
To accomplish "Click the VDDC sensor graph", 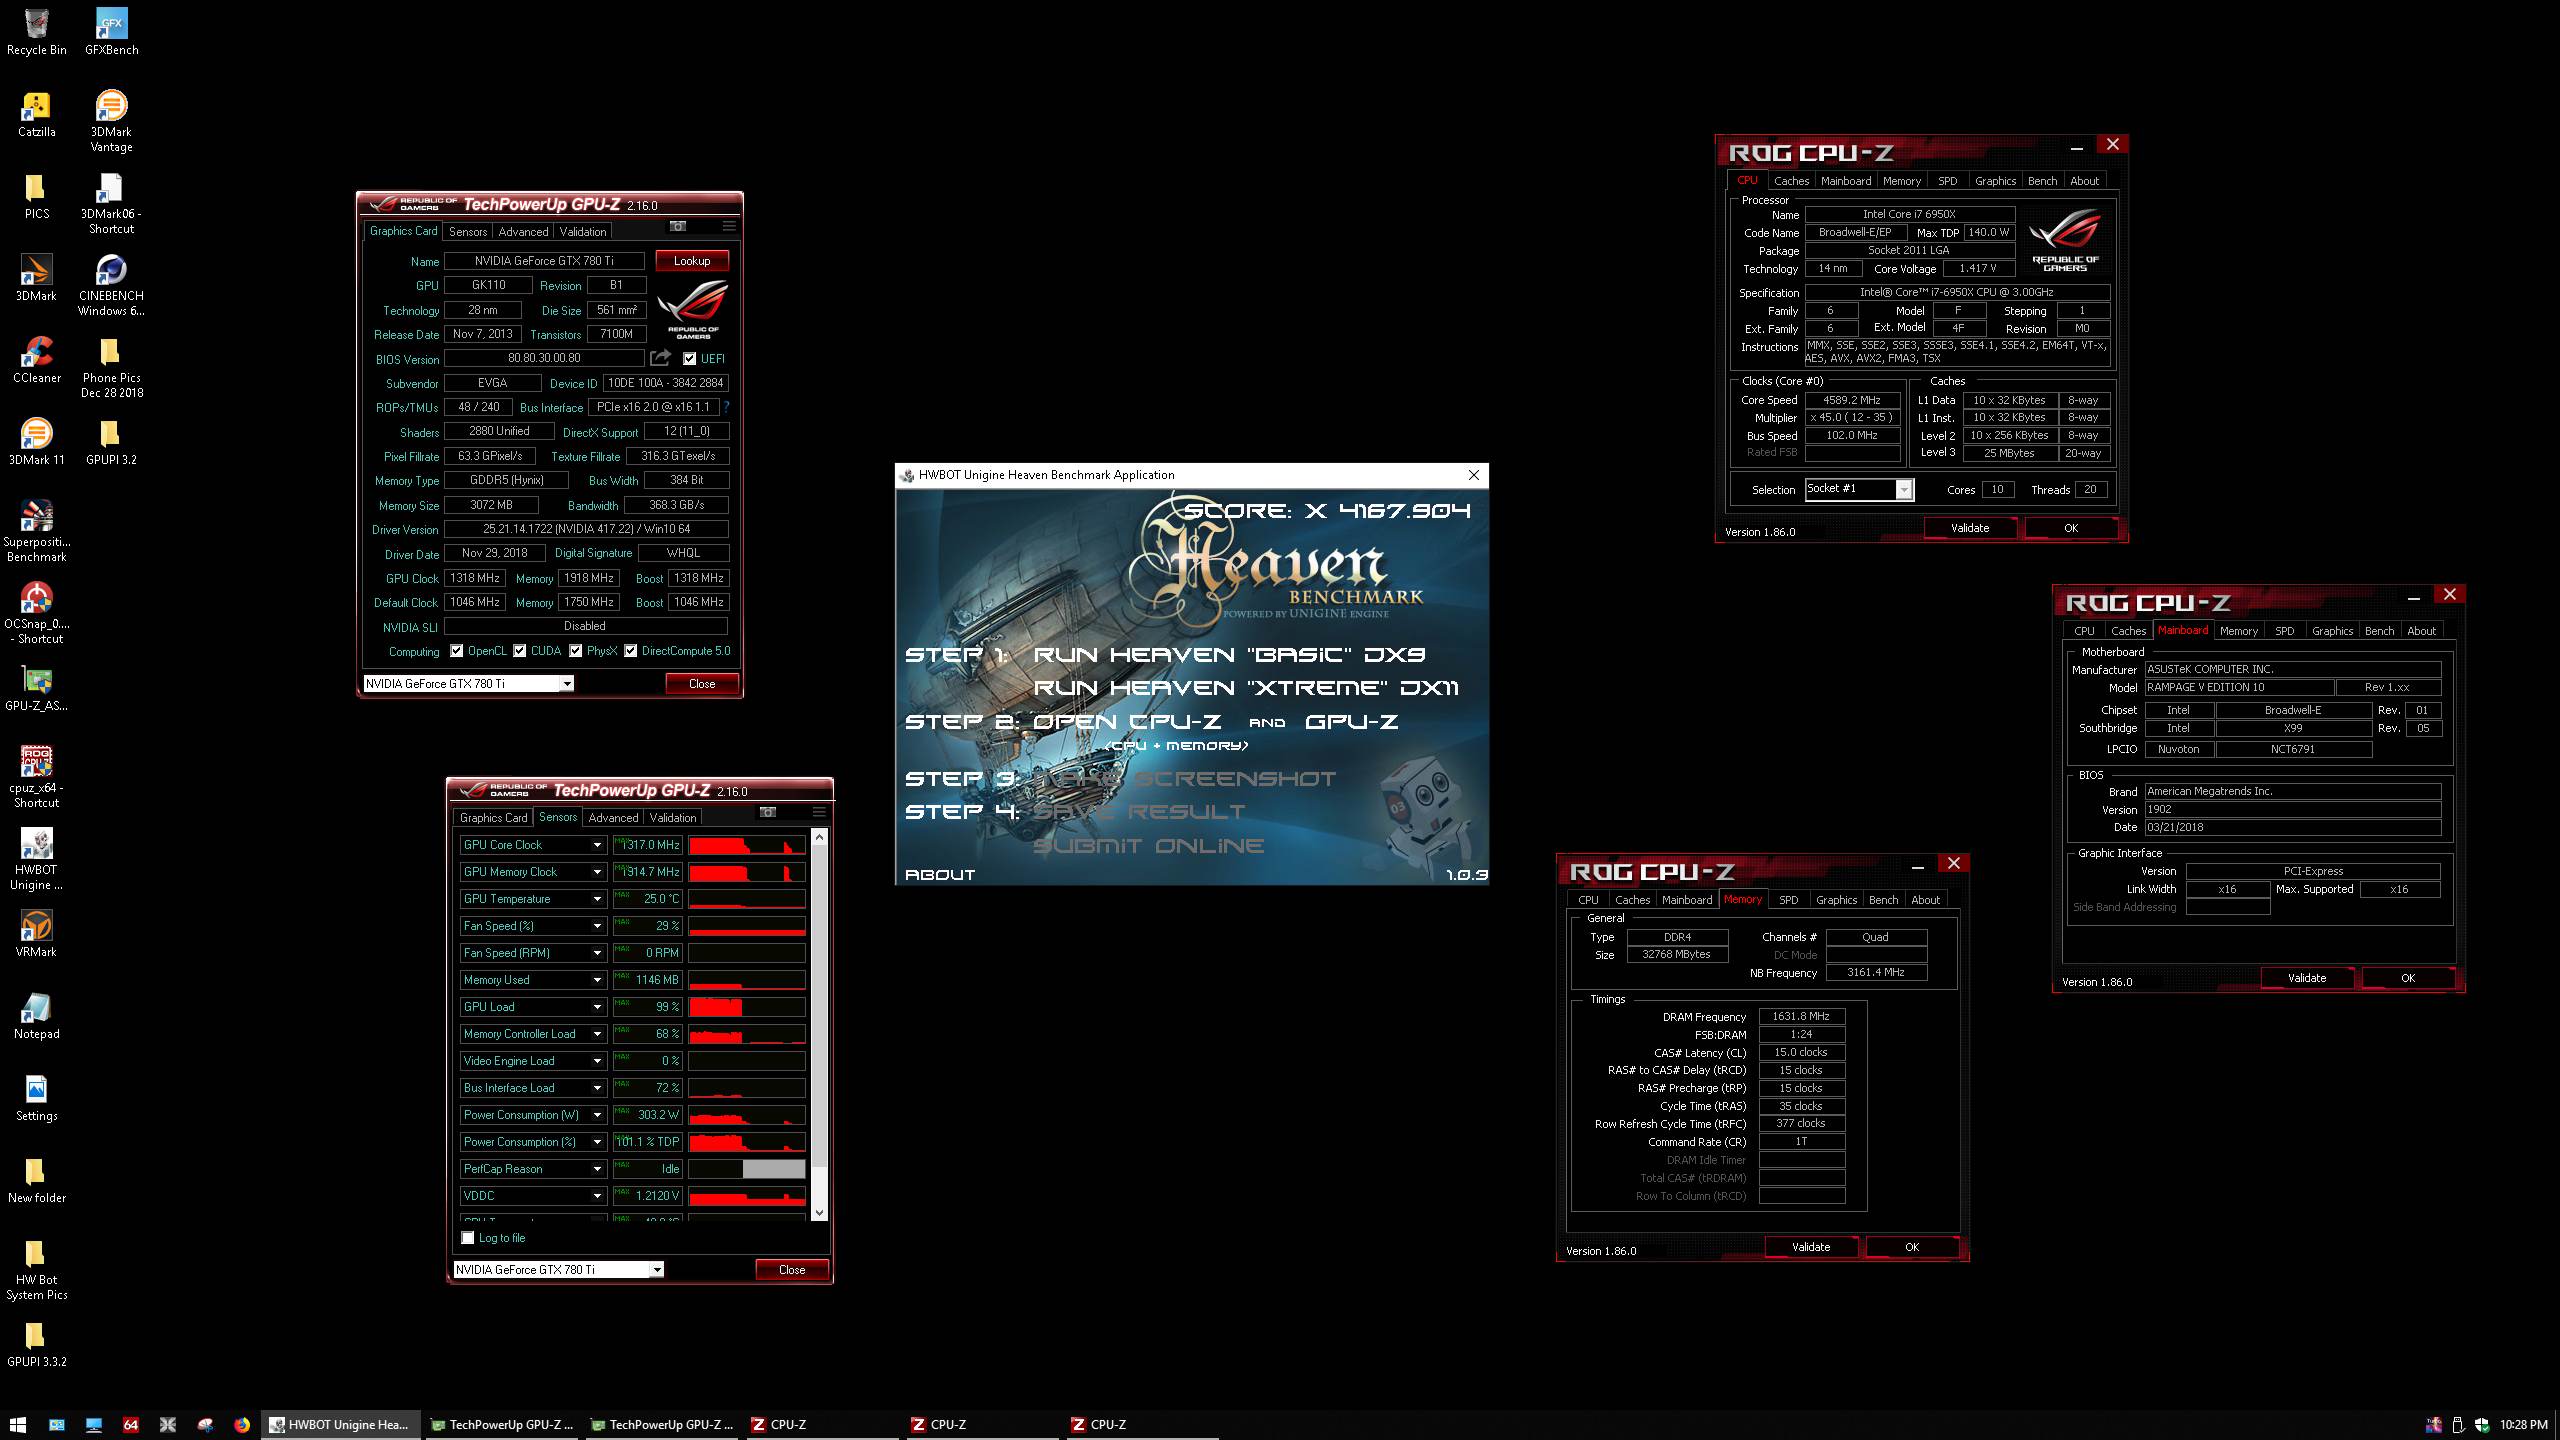I will click(747, 1196).
